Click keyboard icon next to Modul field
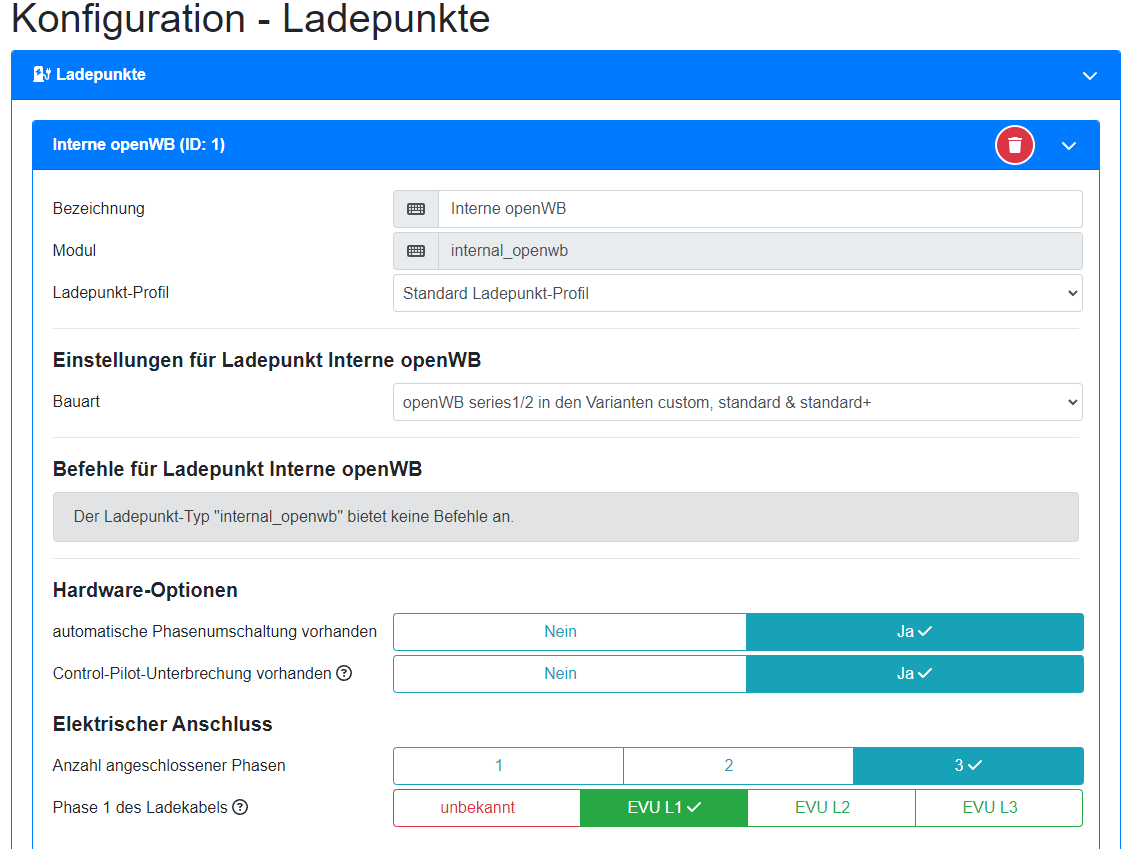This screenshot has width=1129, height=849. click(416, 251)
